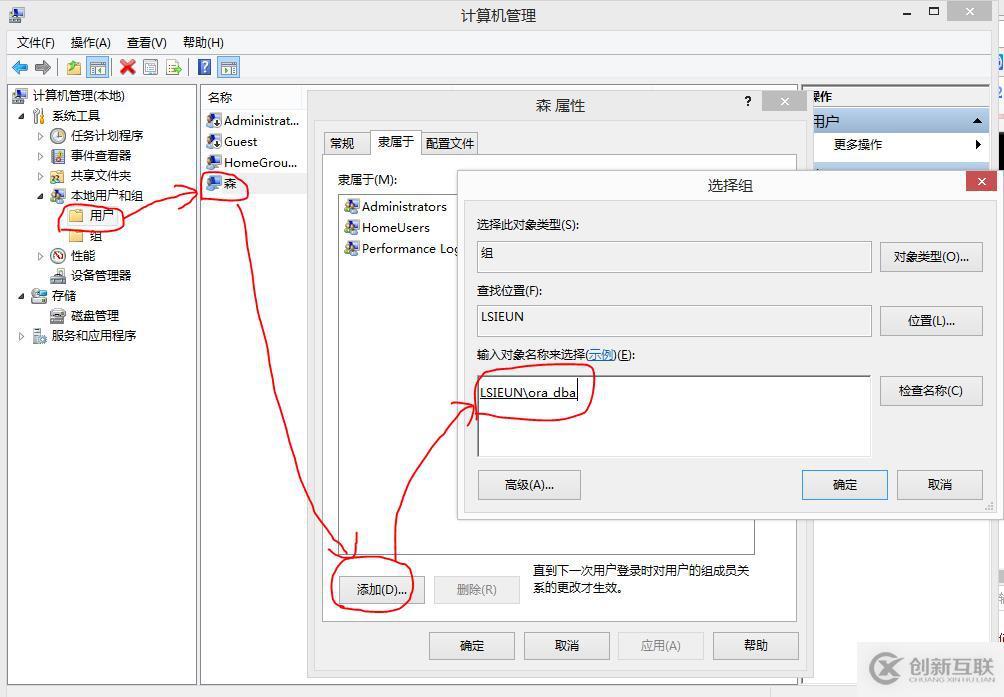
Task: Expand the 服务和应用程序 tree node
Action: [21, 336]
